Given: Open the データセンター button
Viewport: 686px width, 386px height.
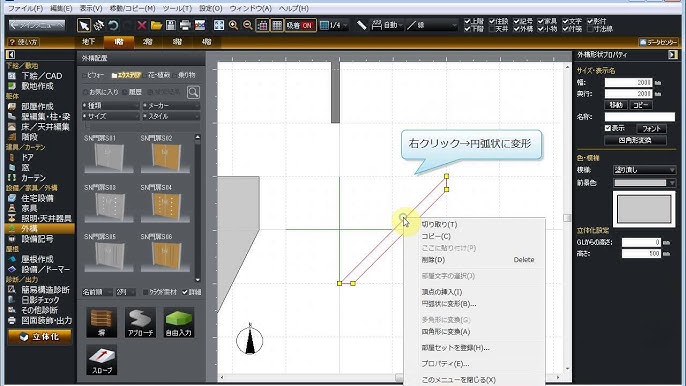Looking at the screenshot, I should click(658, 42).
